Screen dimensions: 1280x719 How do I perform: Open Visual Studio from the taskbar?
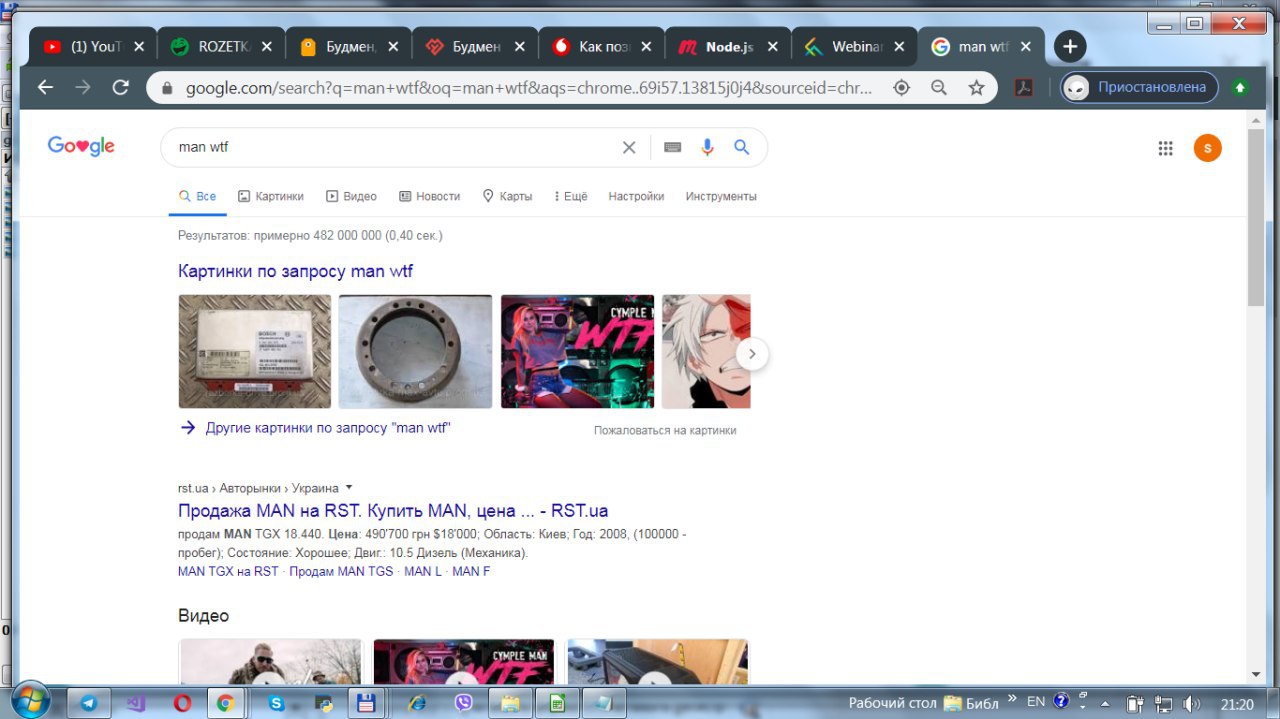coord(136,703)
